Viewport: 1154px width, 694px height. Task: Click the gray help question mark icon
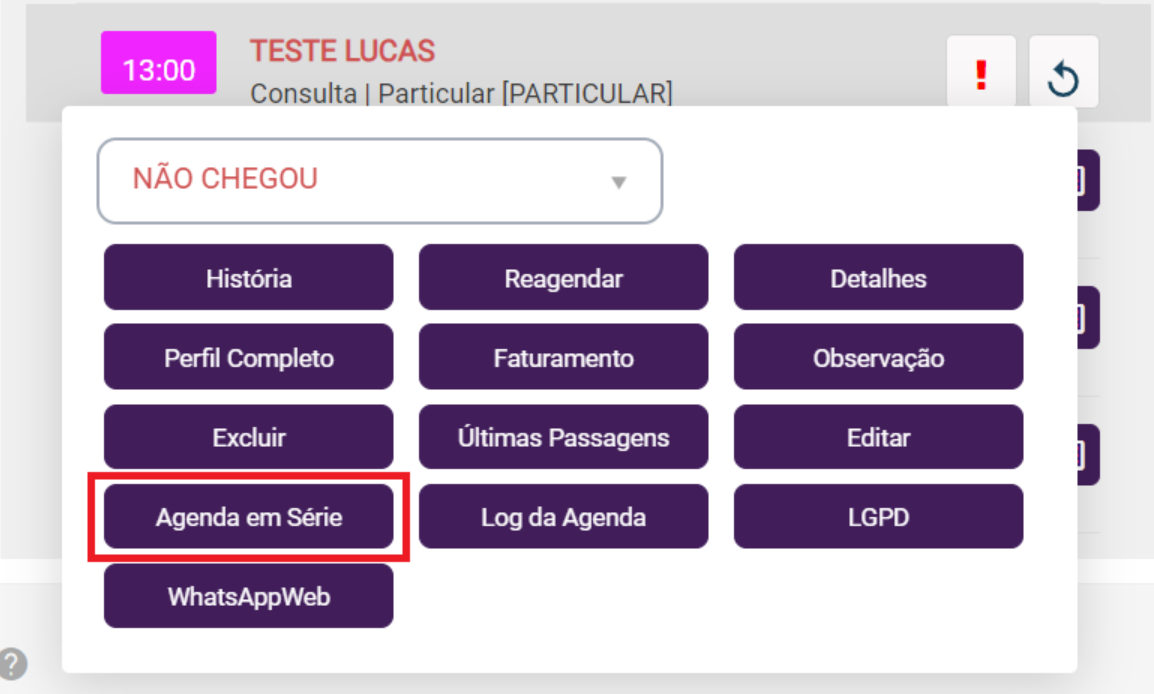[x=13, y=663]
